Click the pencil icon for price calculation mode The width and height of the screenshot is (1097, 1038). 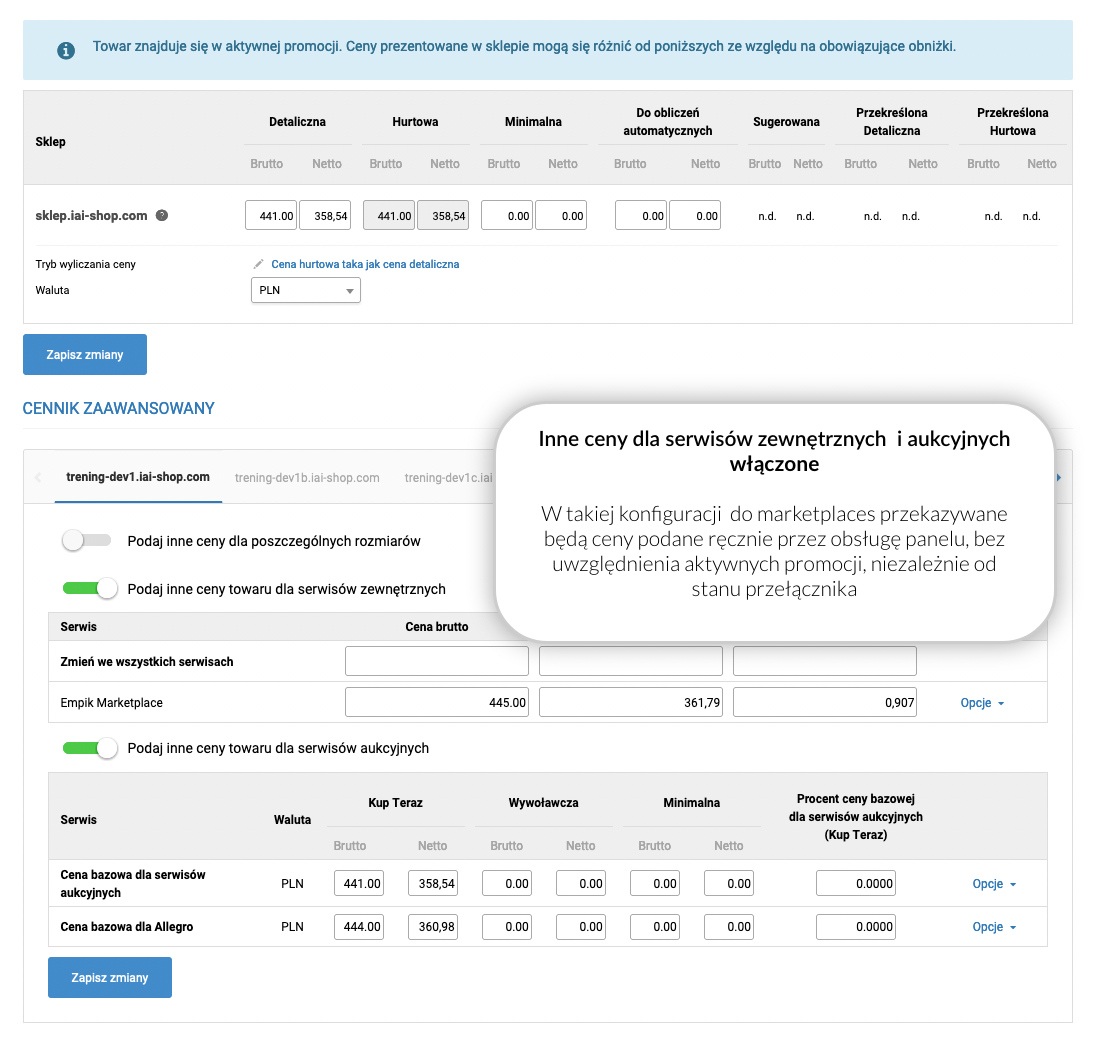259,264
